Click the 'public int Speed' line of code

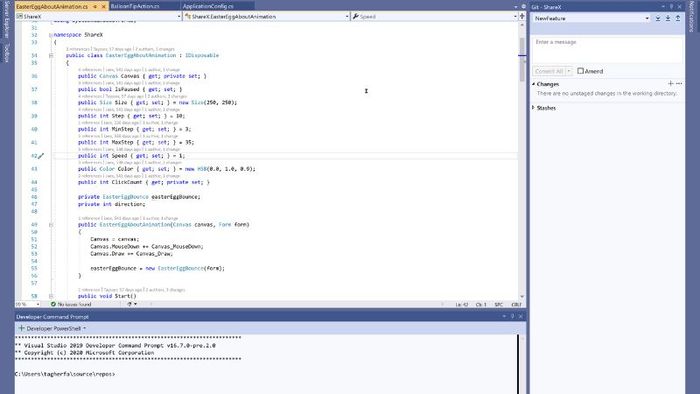pyautogui.click(x=131, y=156)
